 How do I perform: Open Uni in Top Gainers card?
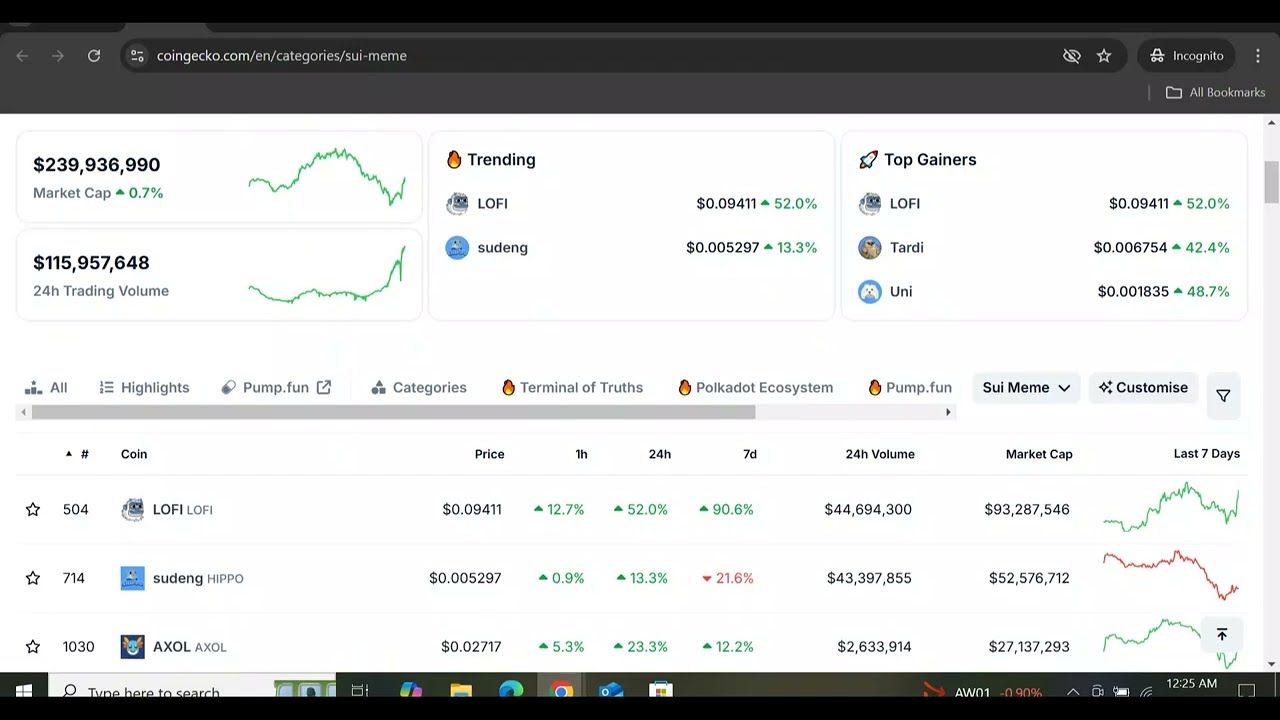pos(901,292)
